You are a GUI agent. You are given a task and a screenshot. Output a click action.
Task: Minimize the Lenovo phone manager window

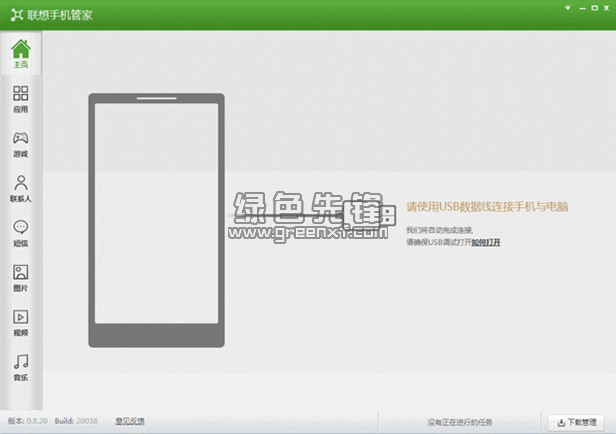pyautogui.click(x=582, y=8)
